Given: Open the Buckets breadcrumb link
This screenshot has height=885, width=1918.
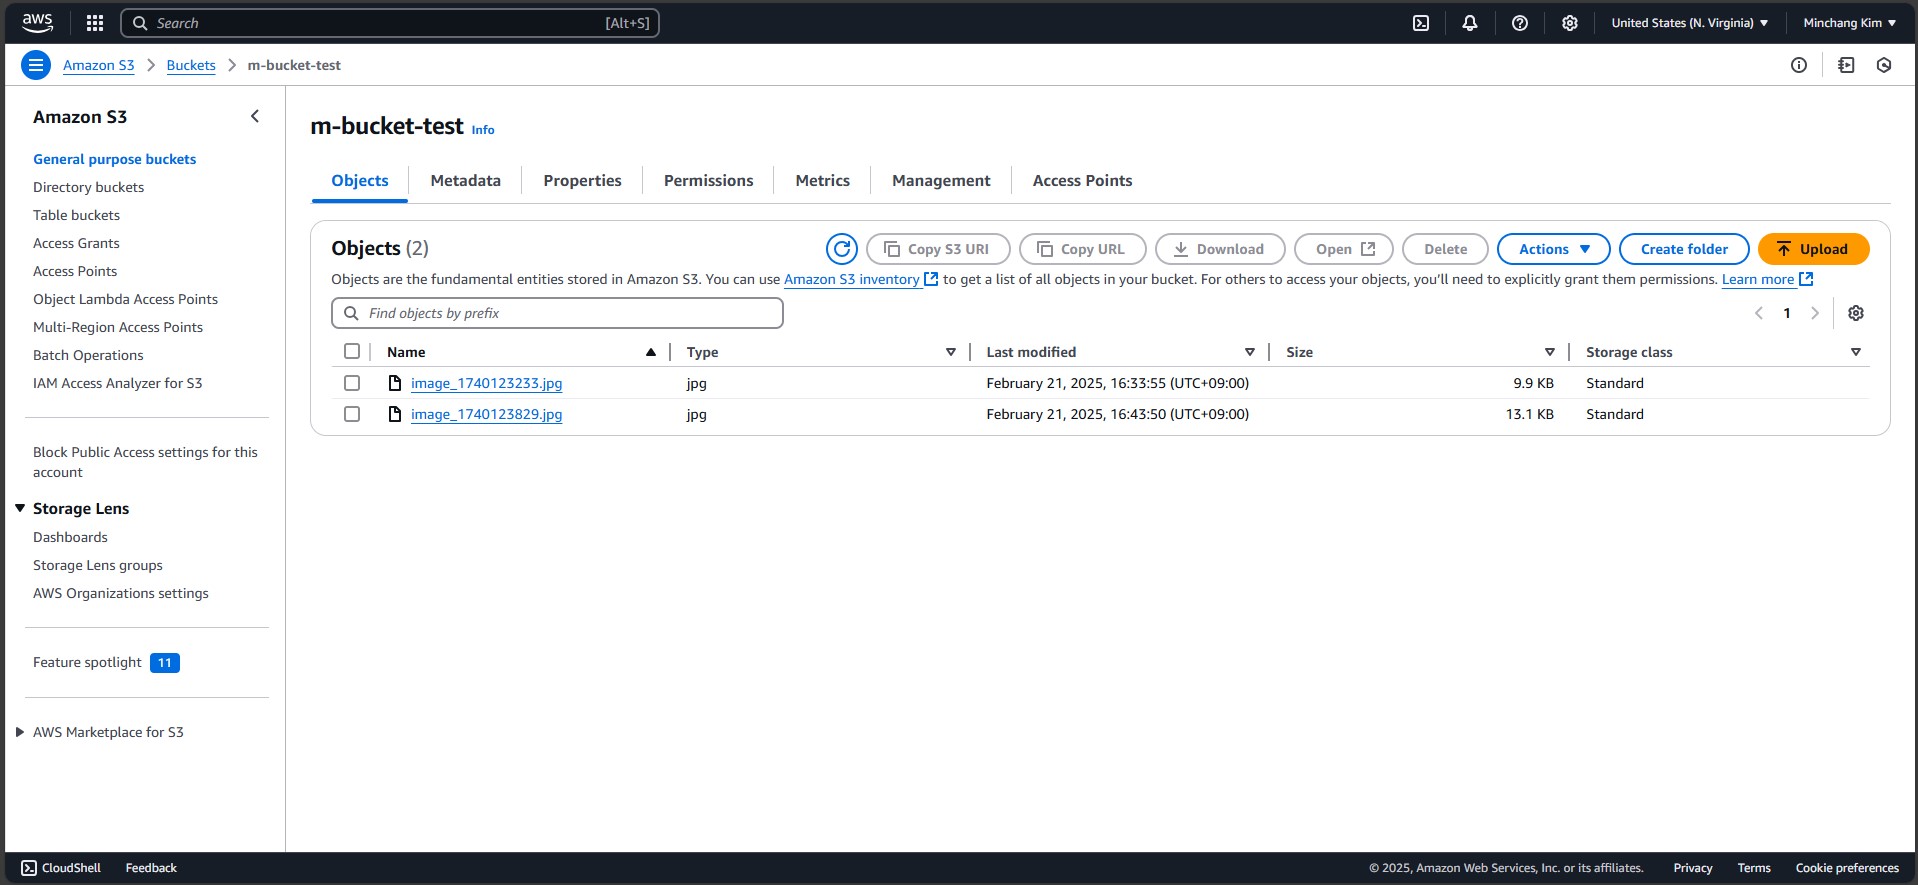Looking at the screenshot, I should coord(191,65).
